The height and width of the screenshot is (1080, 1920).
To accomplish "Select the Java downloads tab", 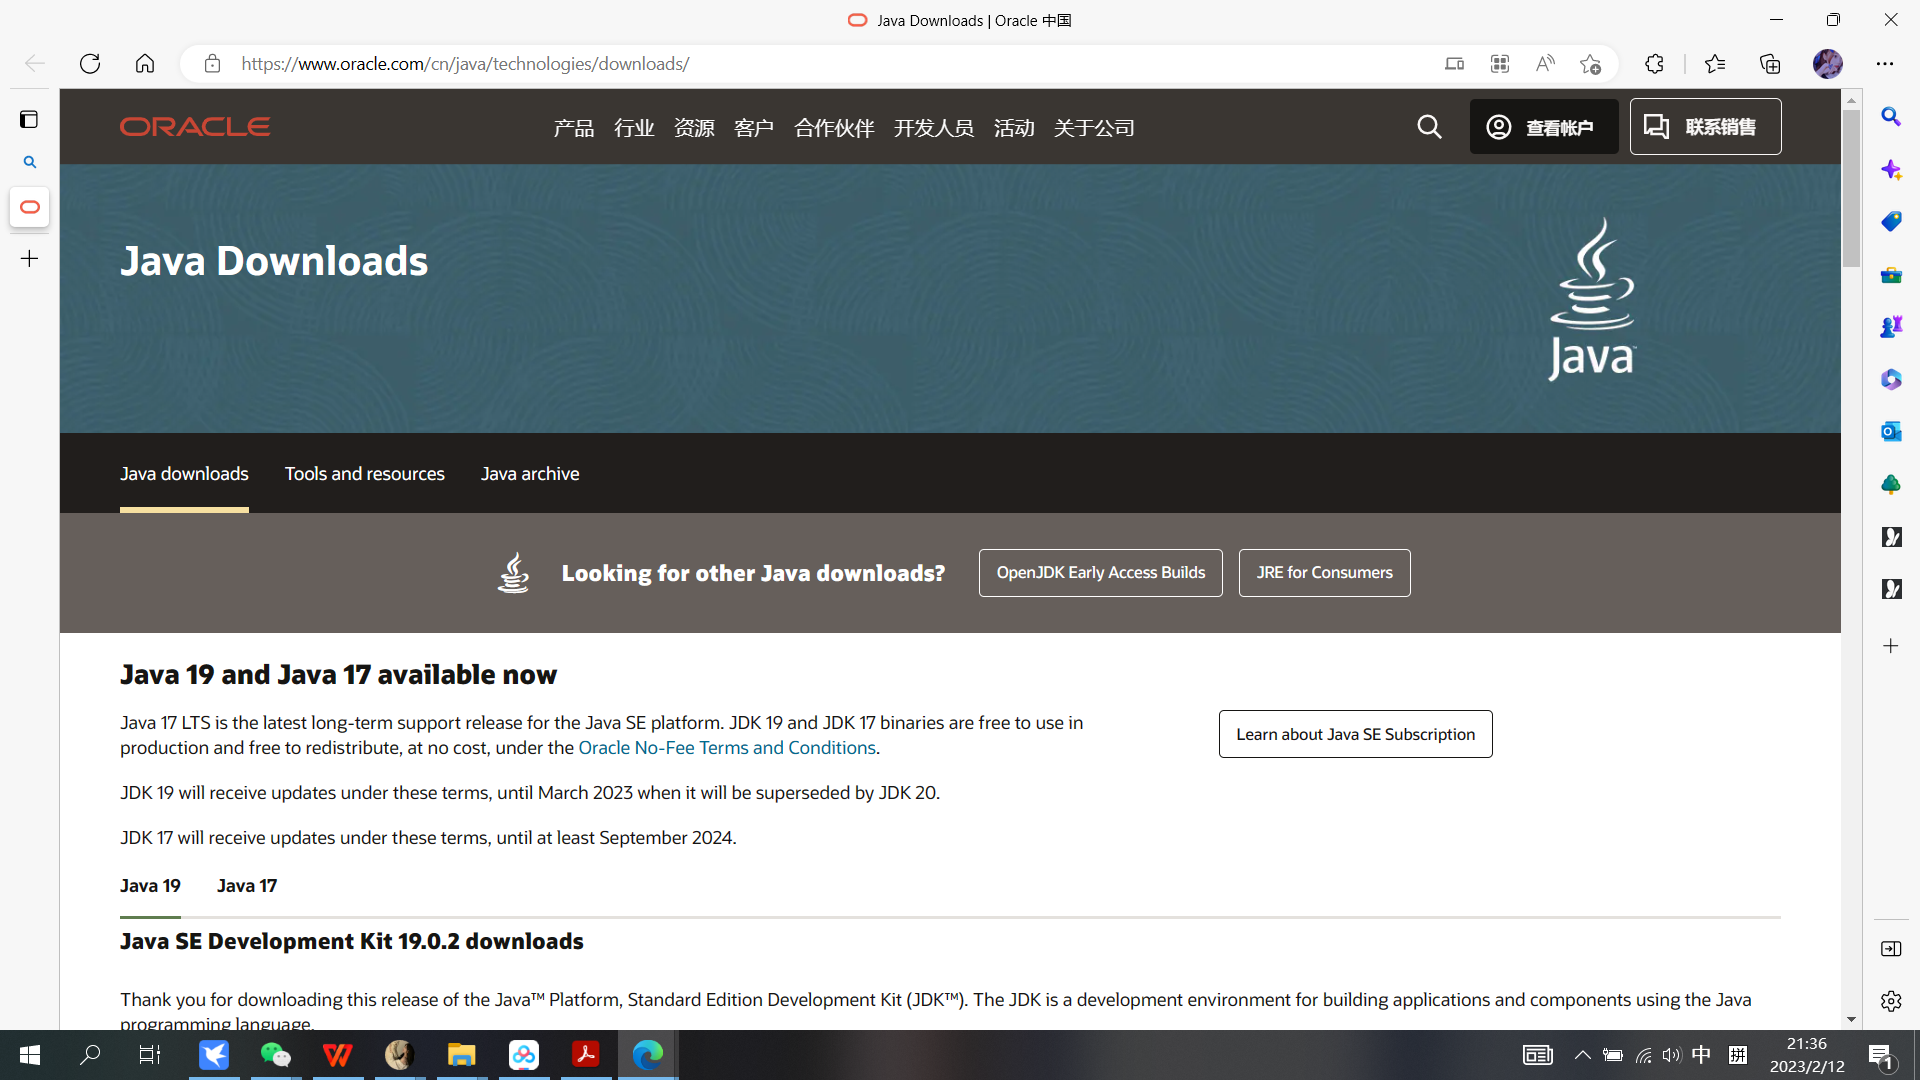I will [x=184, y=474].
